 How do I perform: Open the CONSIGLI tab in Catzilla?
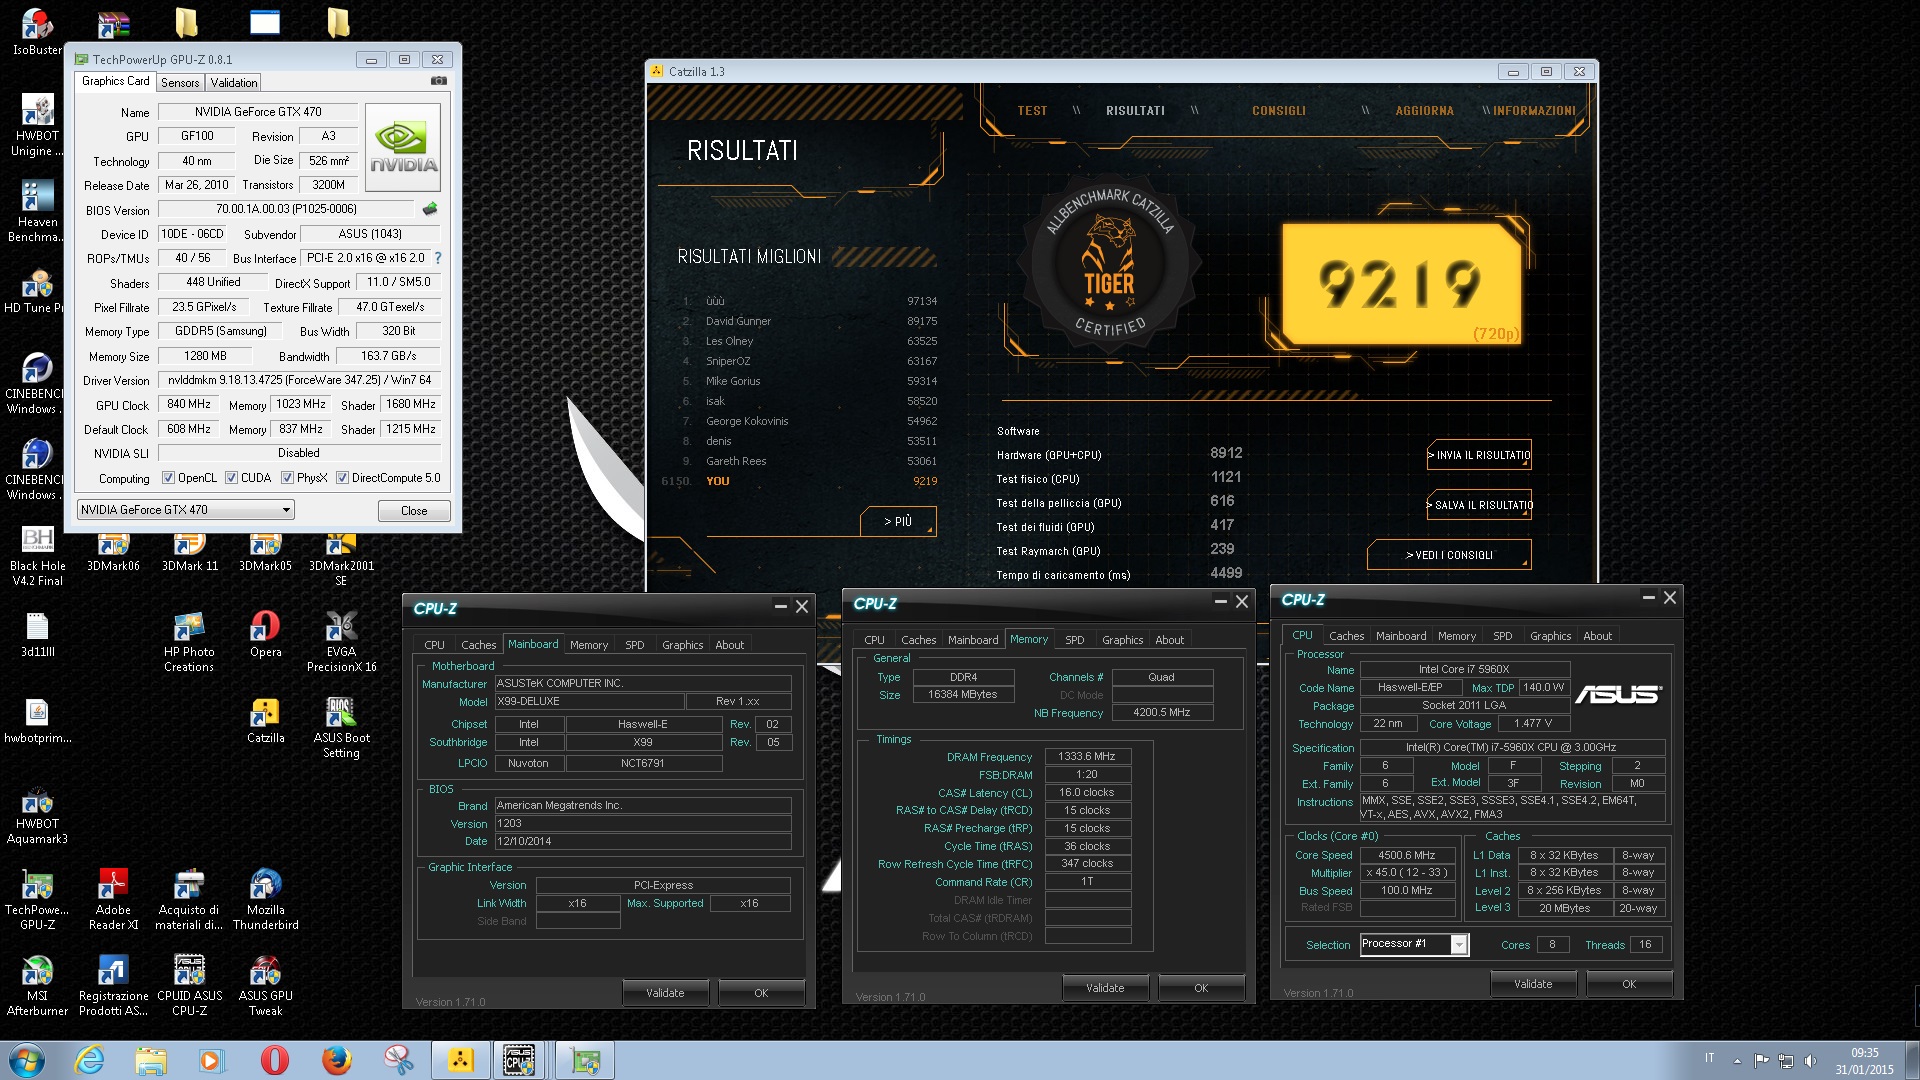[x=1279, y=111]
